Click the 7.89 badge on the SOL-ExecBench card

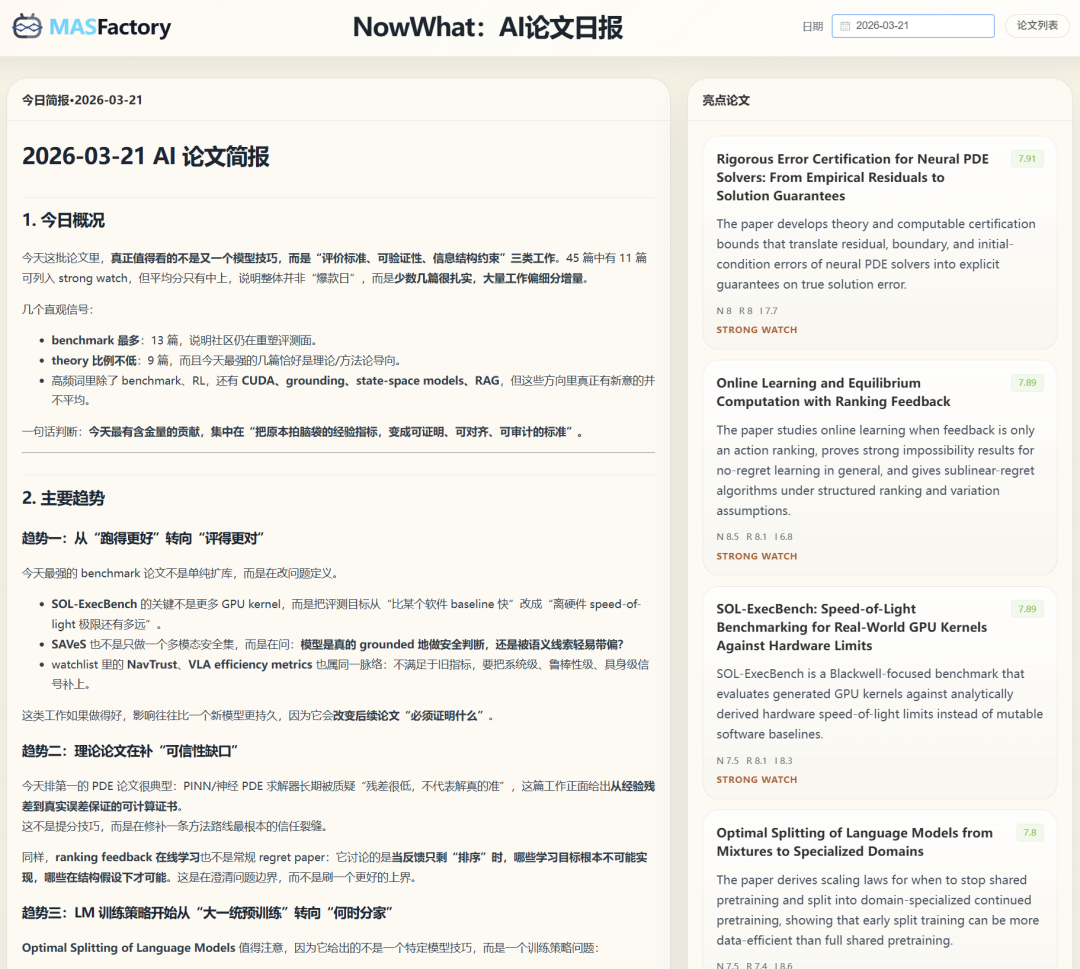[1027, 607]
